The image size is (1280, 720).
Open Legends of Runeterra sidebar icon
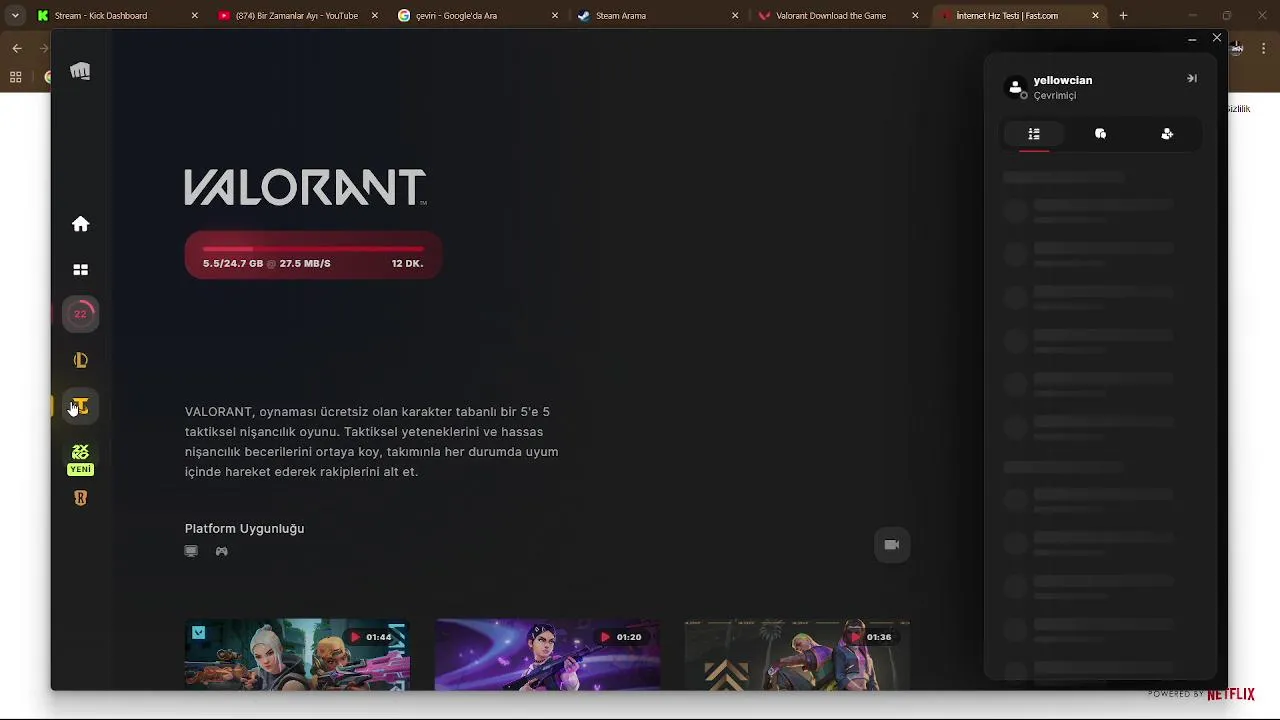[x=81, y=498]
